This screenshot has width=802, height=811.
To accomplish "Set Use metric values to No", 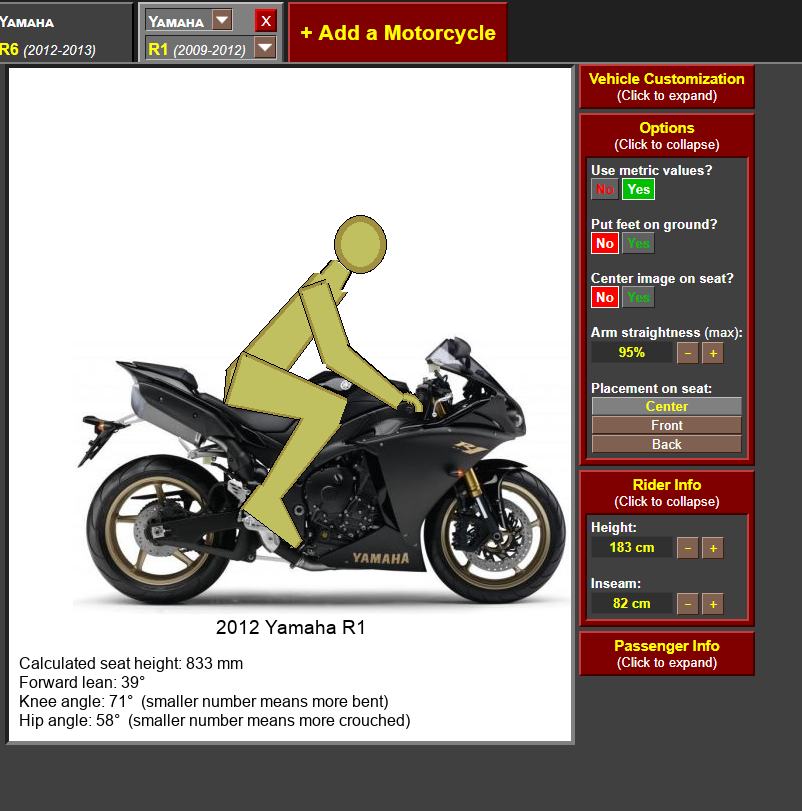I will click(604, 189).
